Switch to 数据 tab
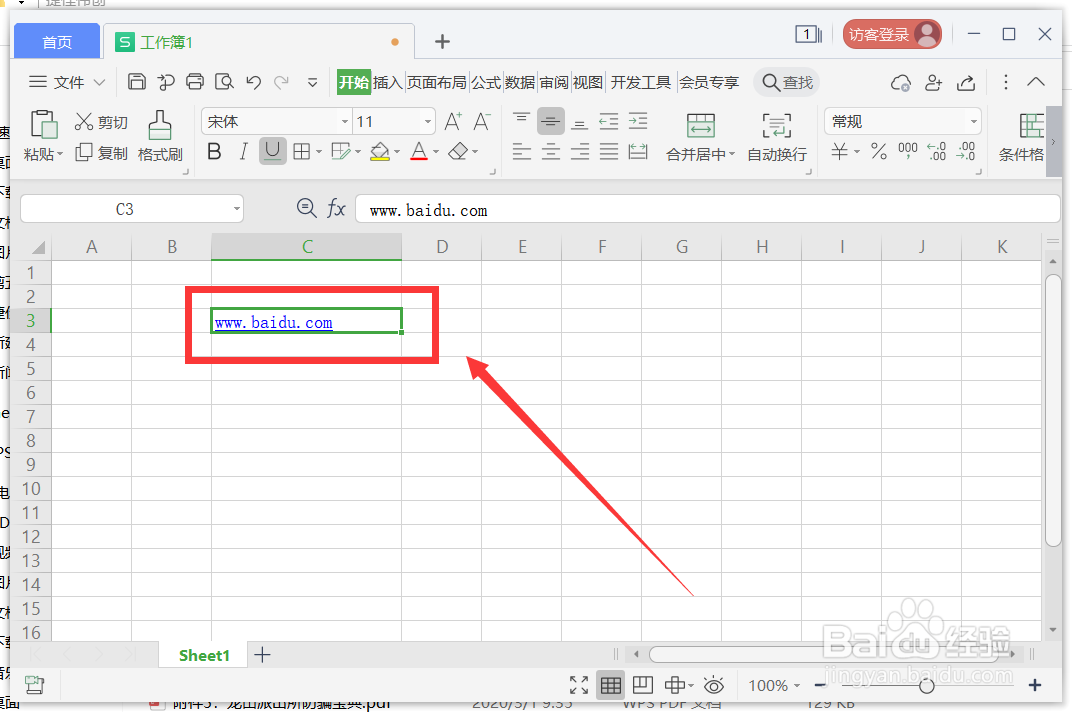 (x=520, y=83)
